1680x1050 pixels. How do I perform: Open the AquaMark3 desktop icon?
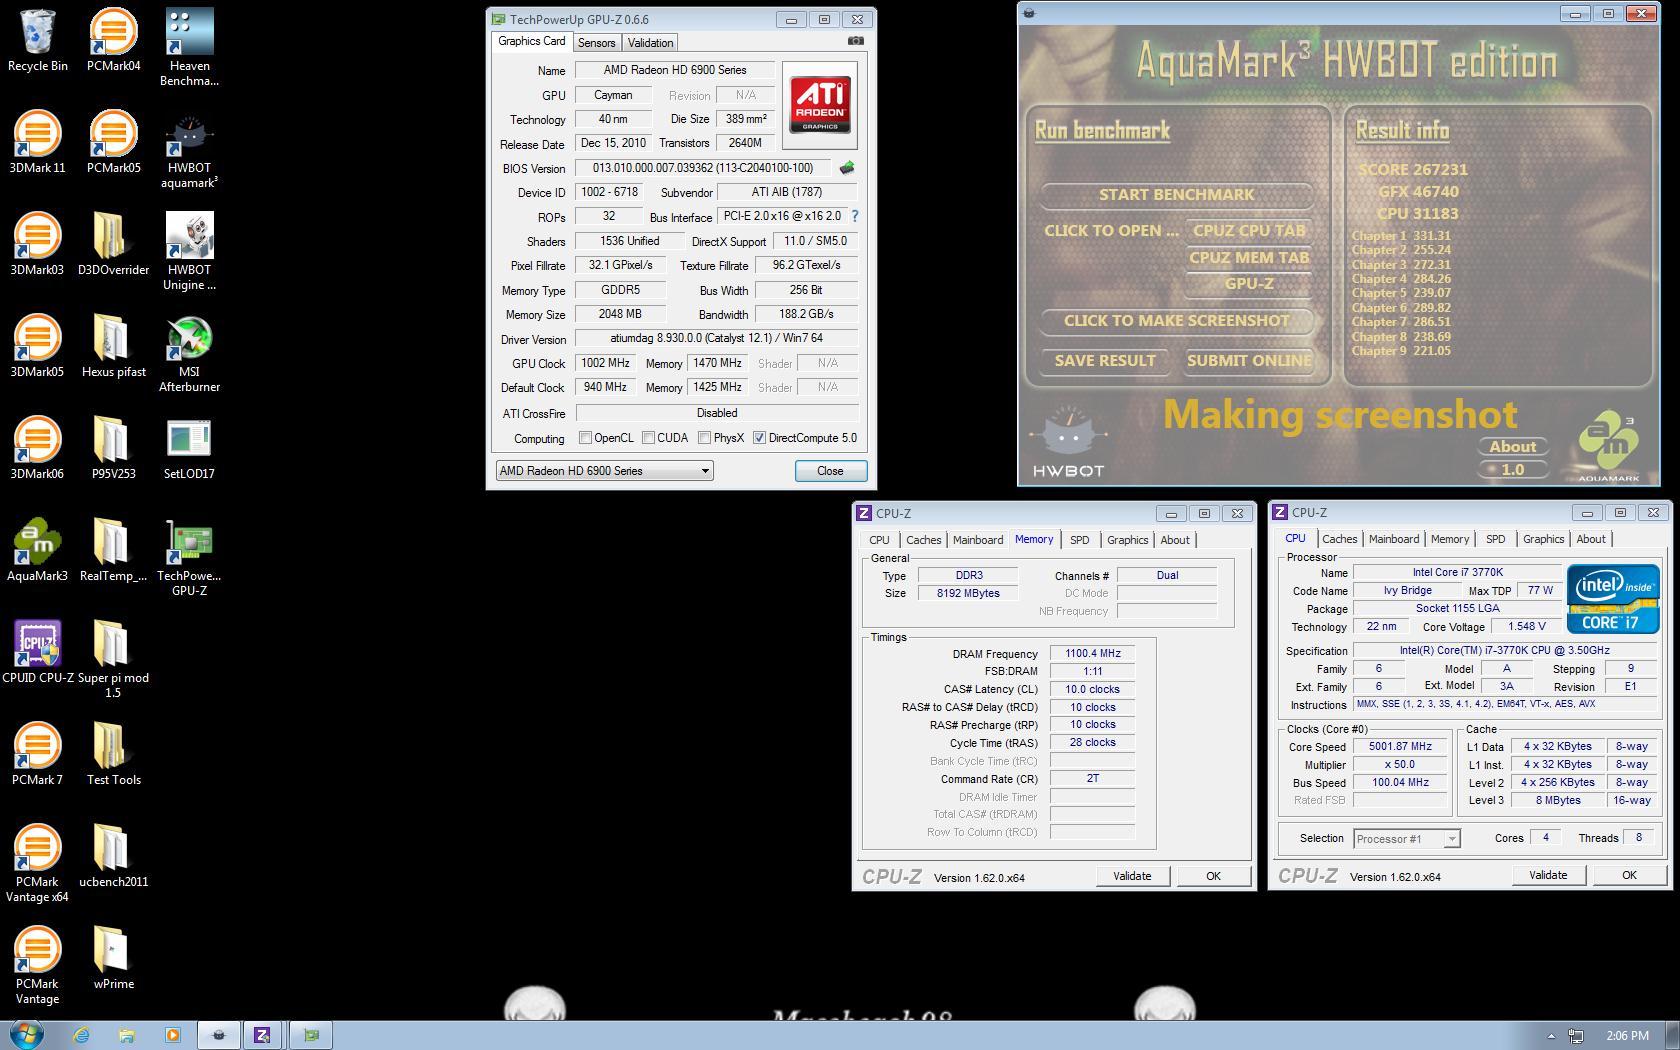coord(37,551)
